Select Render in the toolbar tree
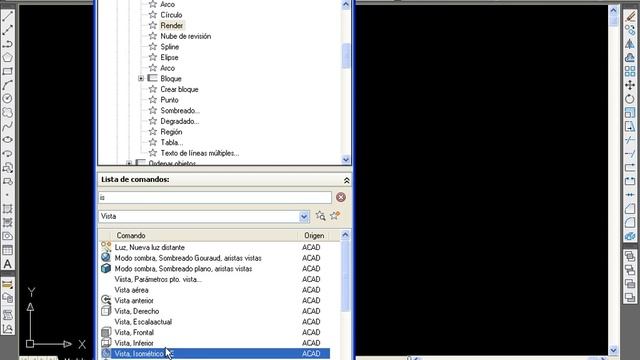 pos(171,25)
